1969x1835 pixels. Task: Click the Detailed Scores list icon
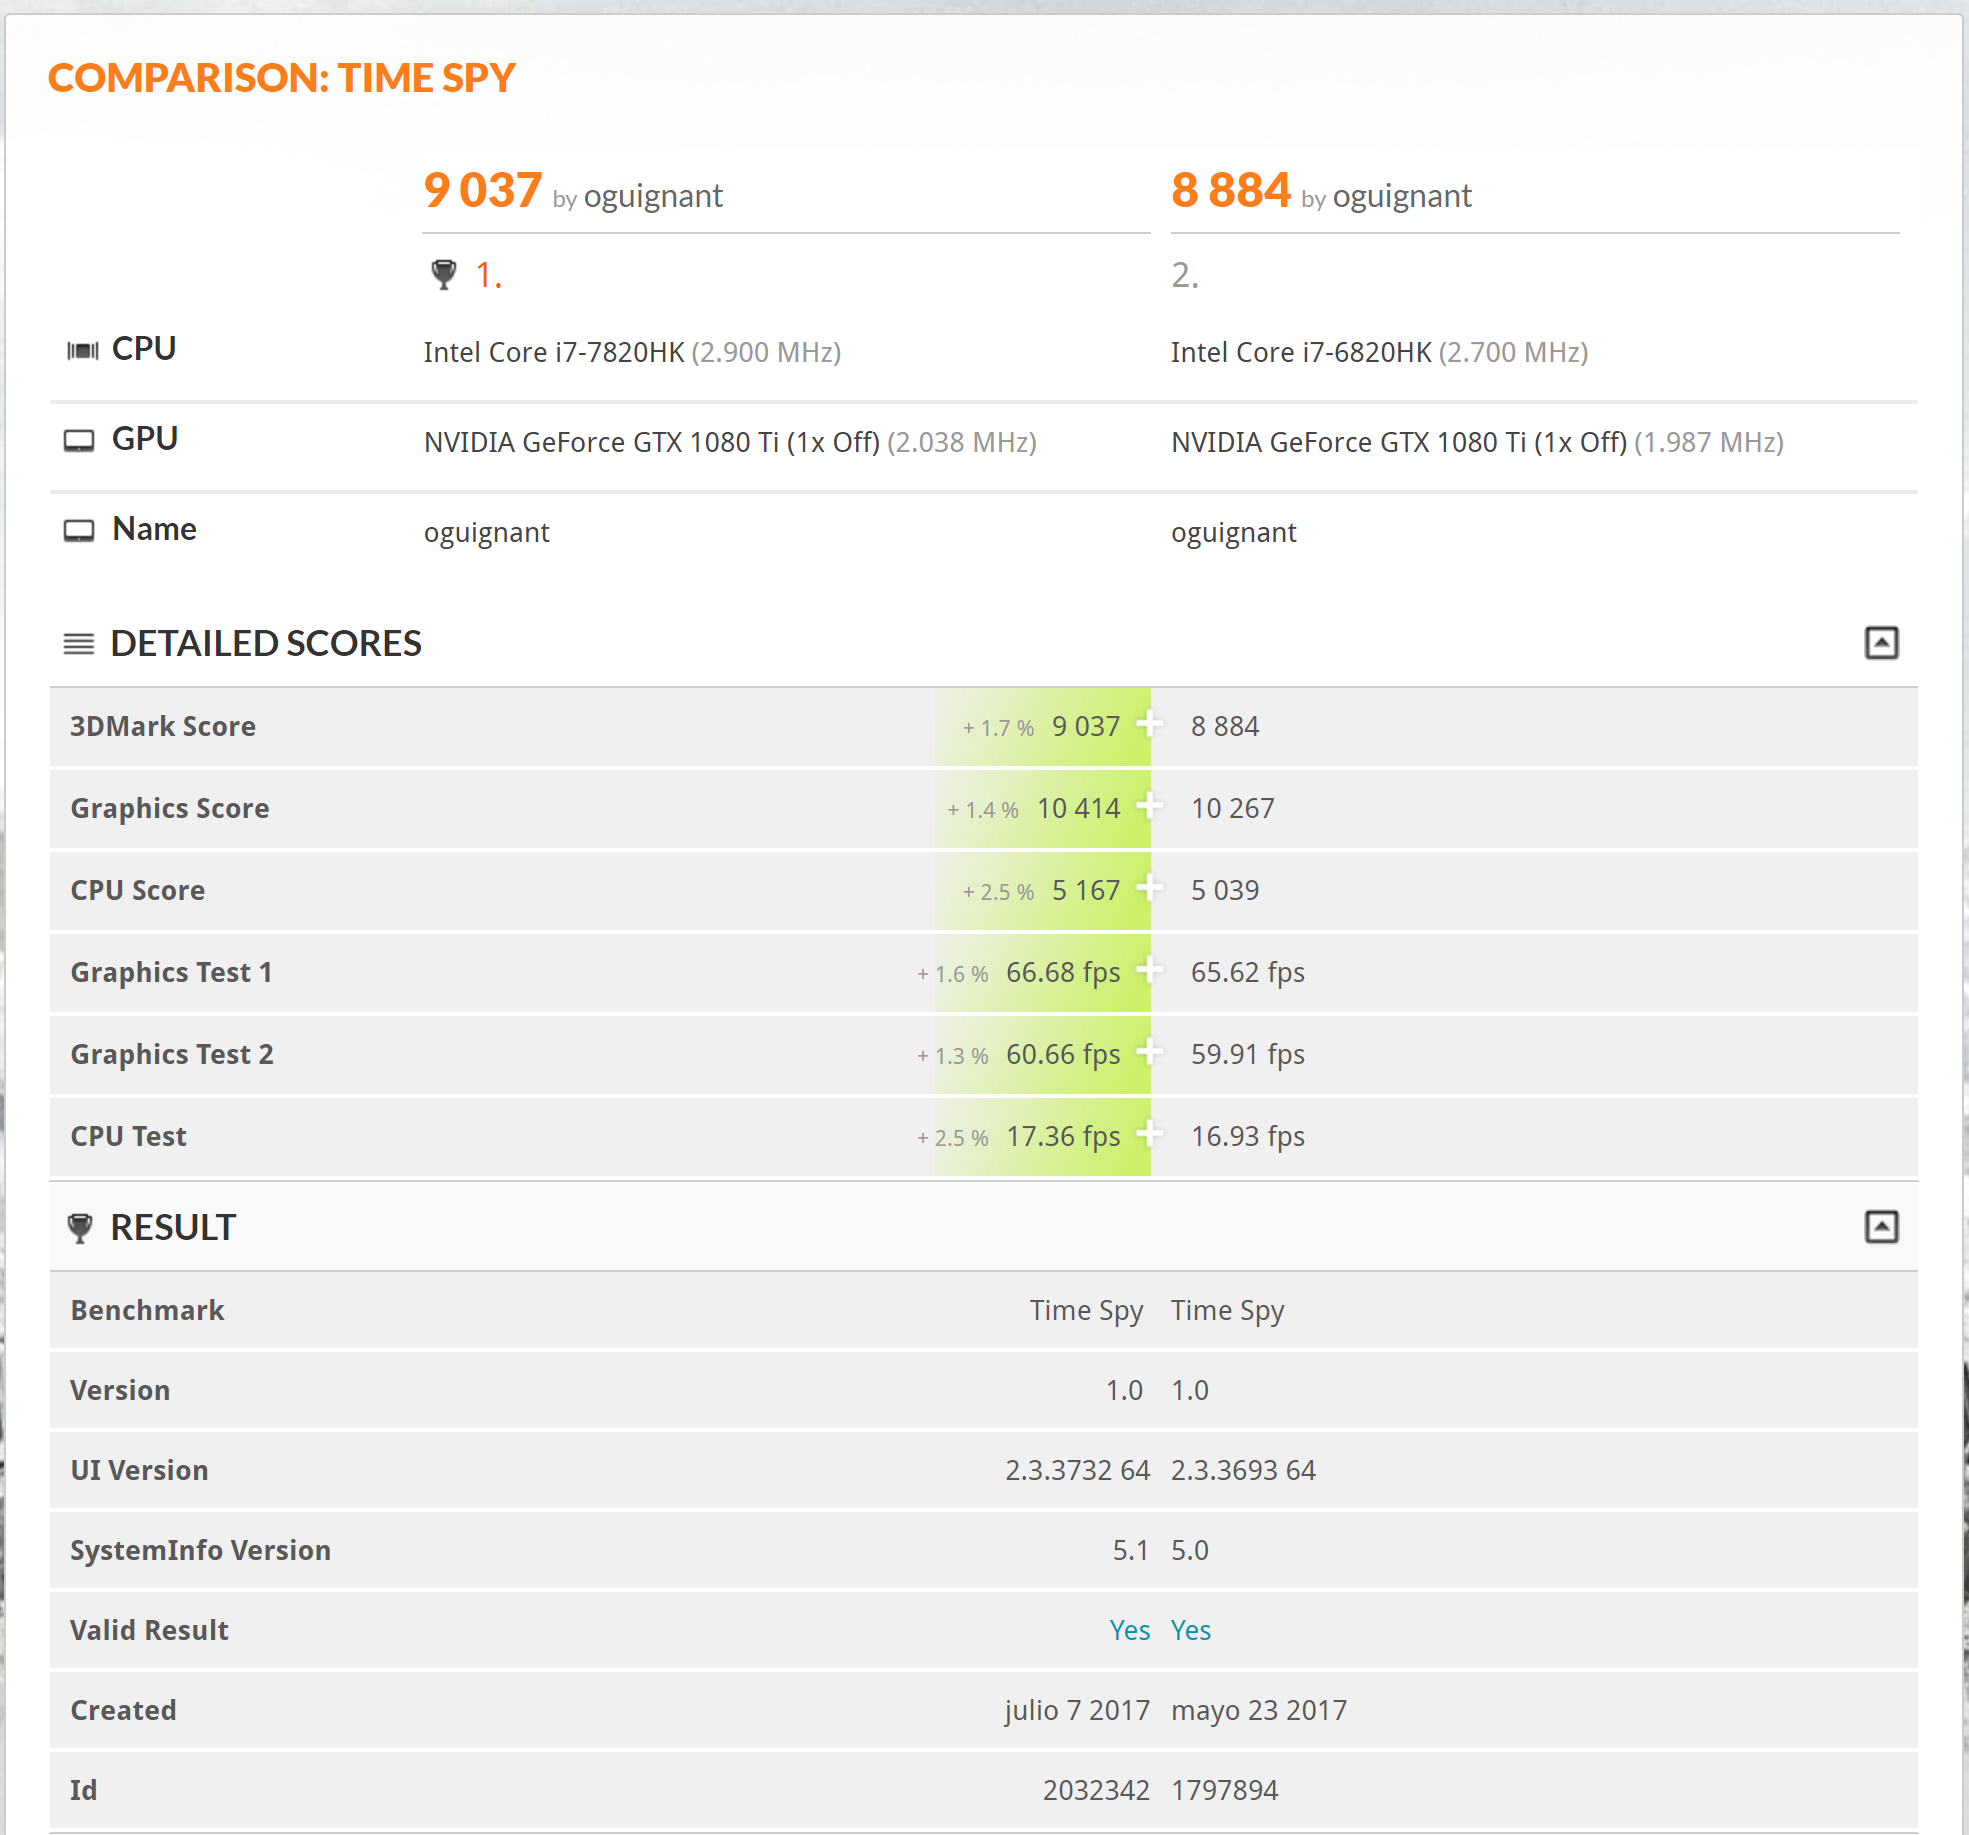click(79, 644)
